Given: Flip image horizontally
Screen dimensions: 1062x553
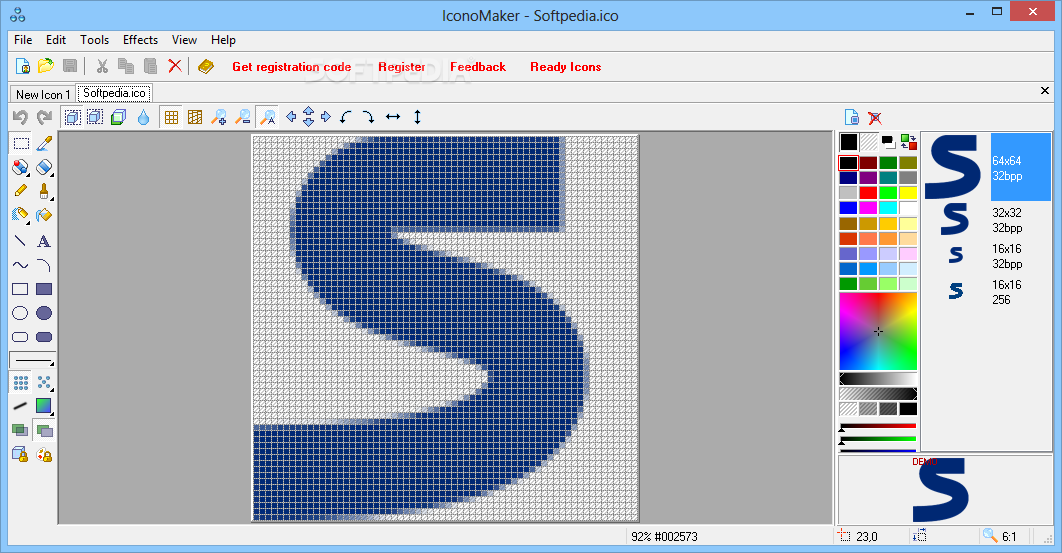Looking at the screenshot, I should point(393,117).
